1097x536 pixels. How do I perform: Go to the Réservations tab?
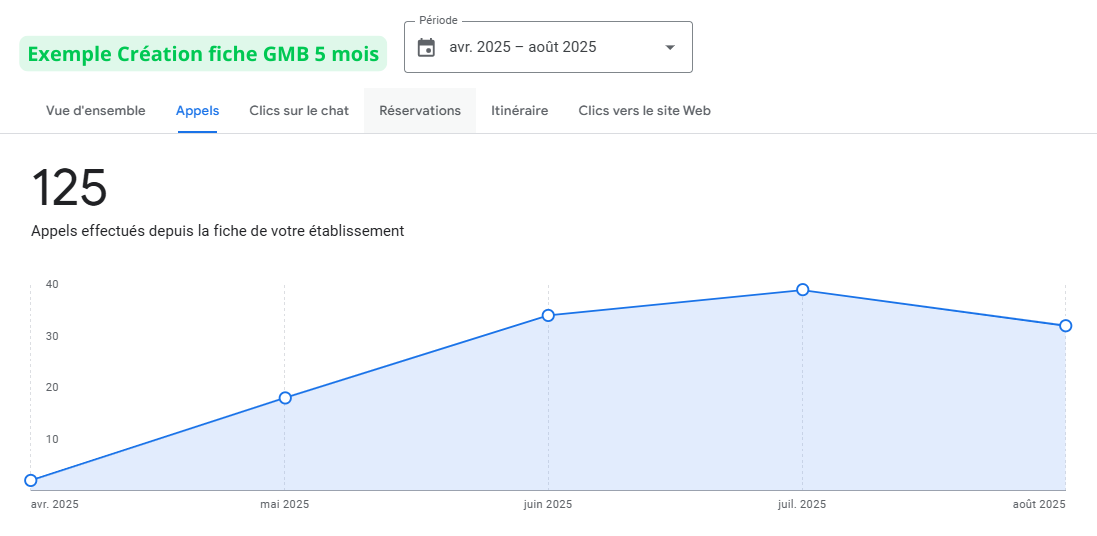point(420,111)
